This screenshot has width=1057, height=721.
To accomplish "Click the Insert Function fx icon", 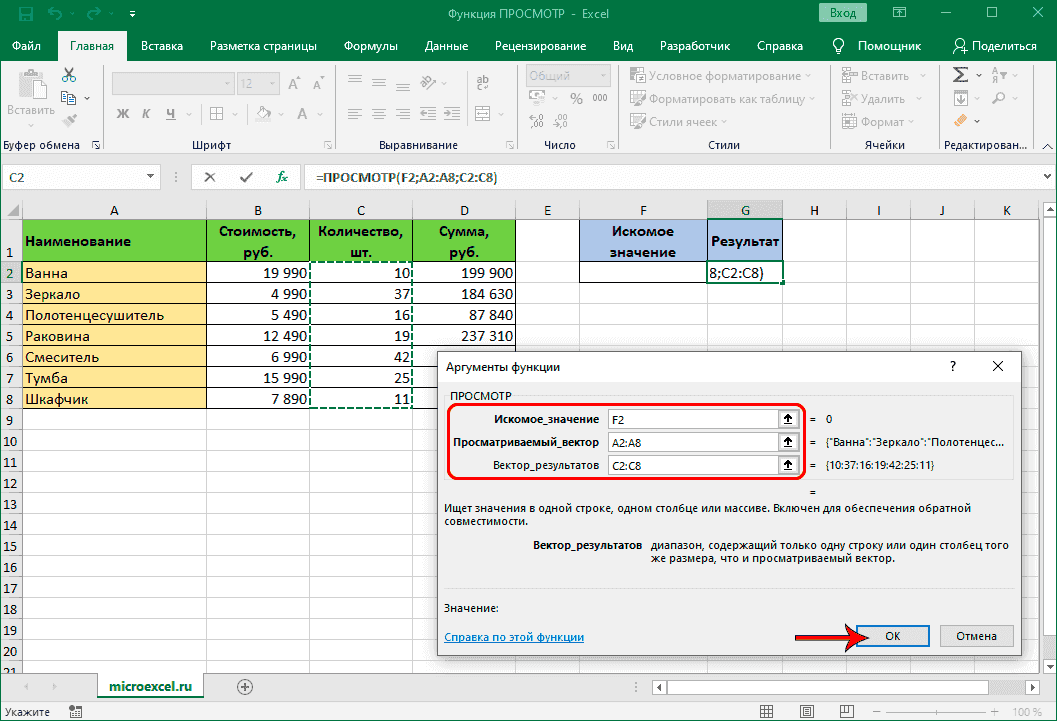I will [282, 177].
